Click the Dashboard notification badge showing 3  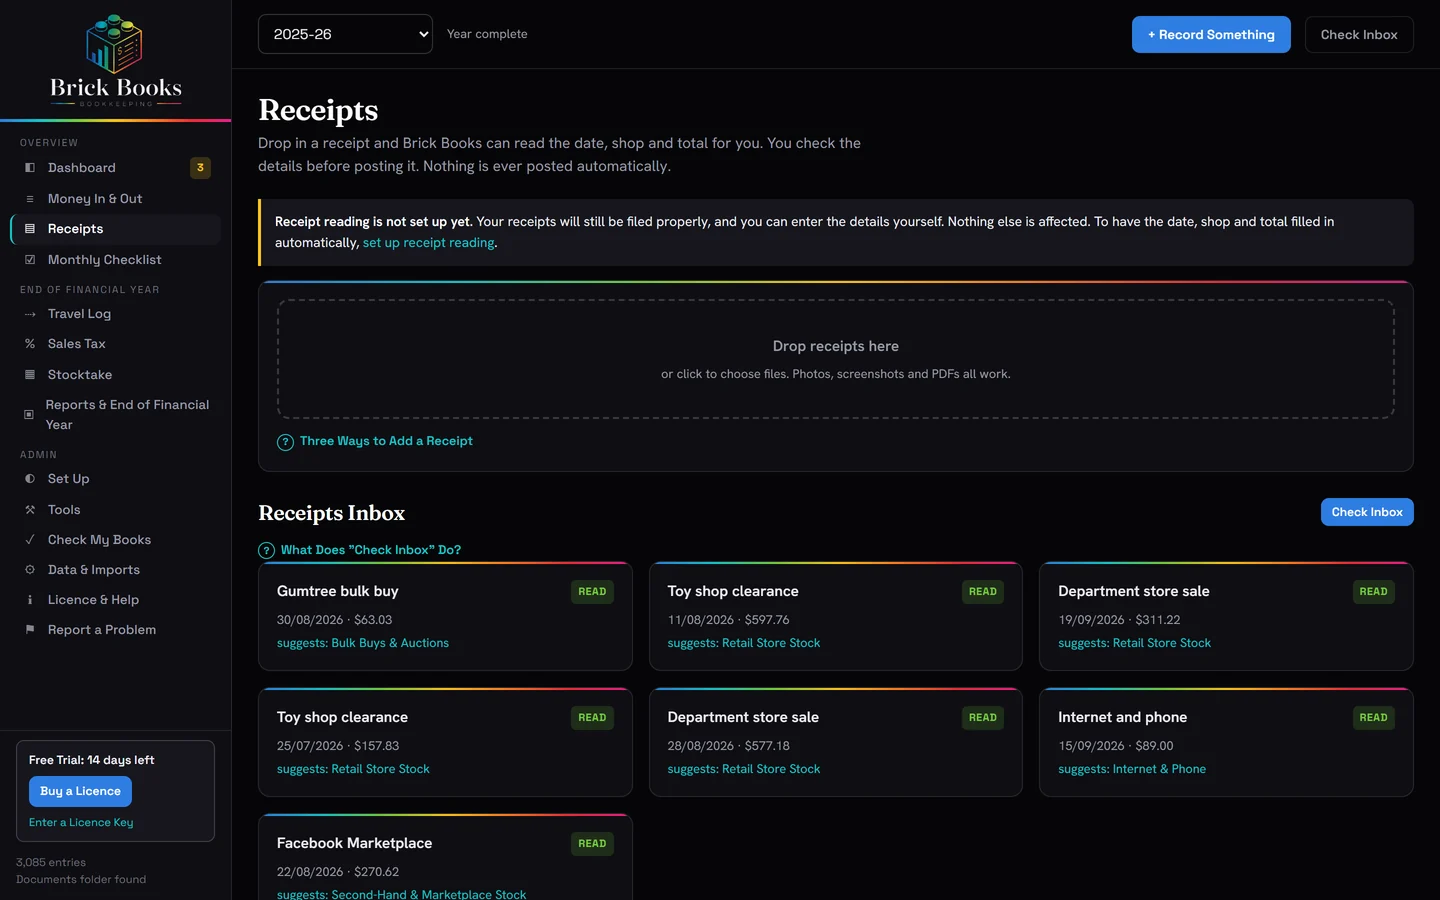point(200,168)
